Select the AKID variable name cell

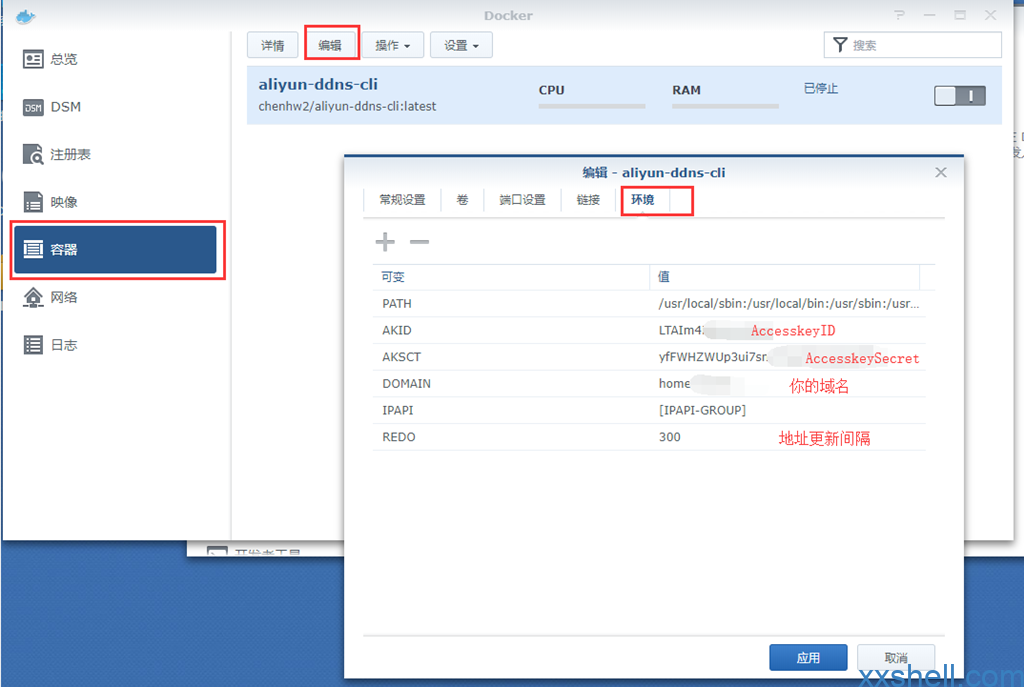pyautogui.click(x=511, y=330)
